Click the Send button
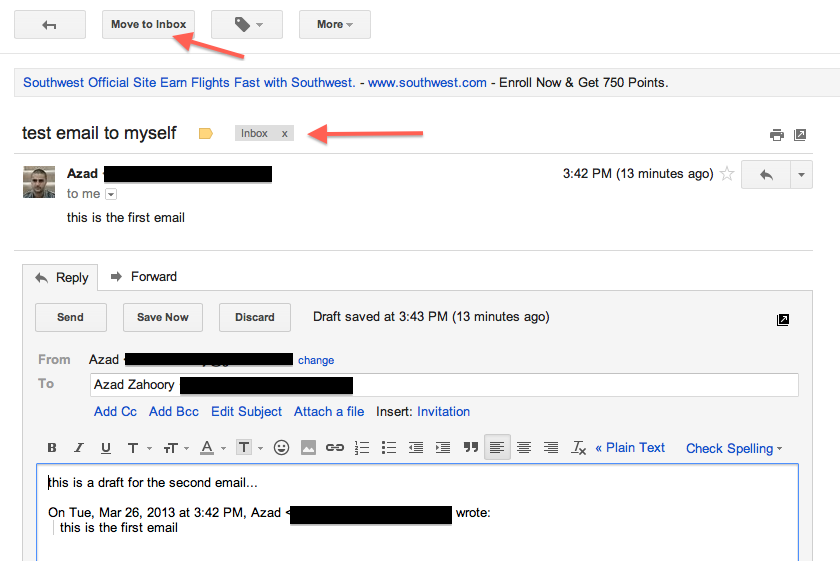840x561 pixels. coord(70,317)
